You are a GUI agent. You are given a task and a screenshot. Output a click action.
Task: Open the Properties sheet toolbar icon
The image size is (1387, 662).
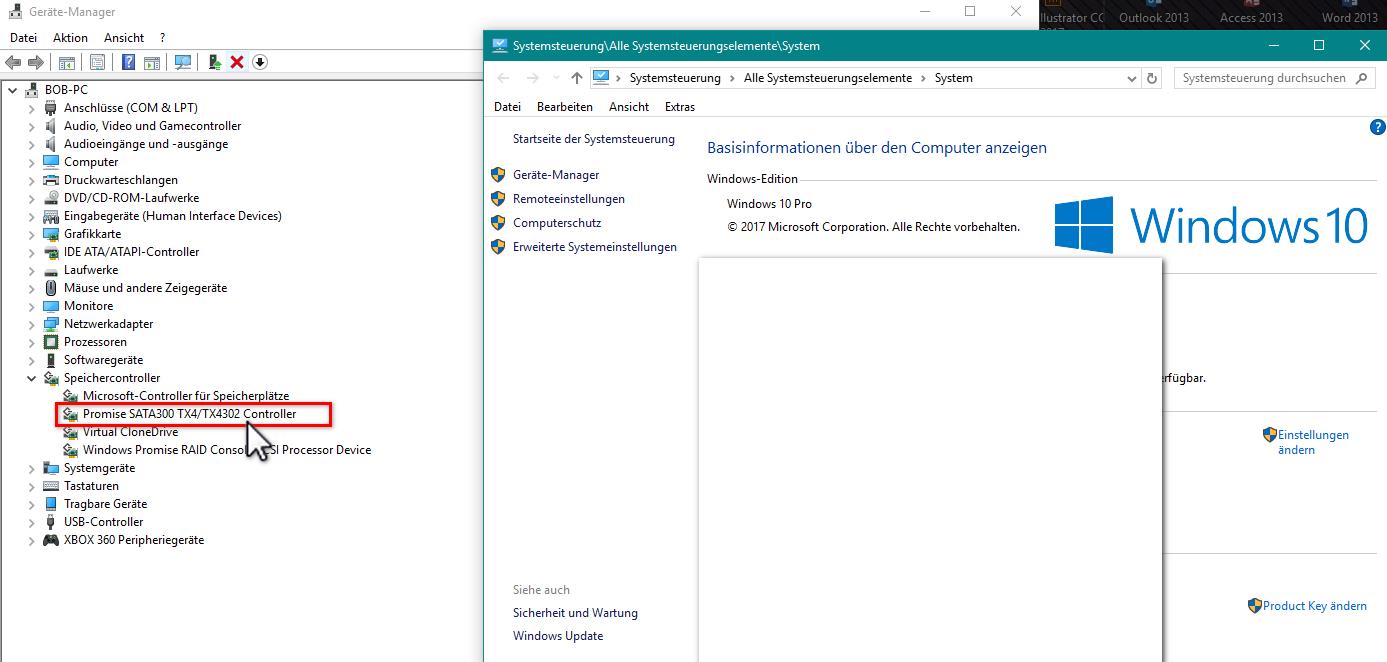[97, 62]
